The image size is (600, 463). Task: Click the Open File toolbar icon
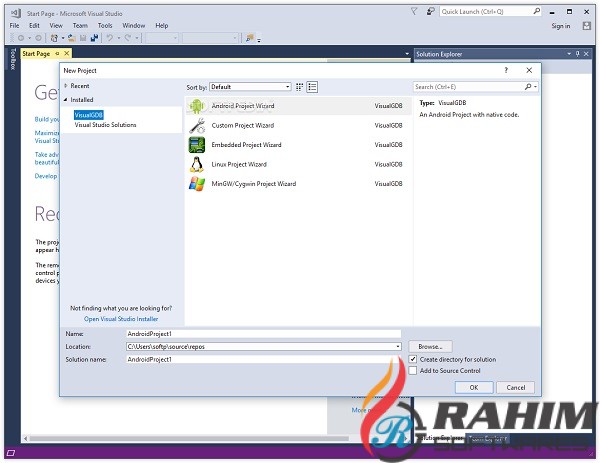click(72, 38)
